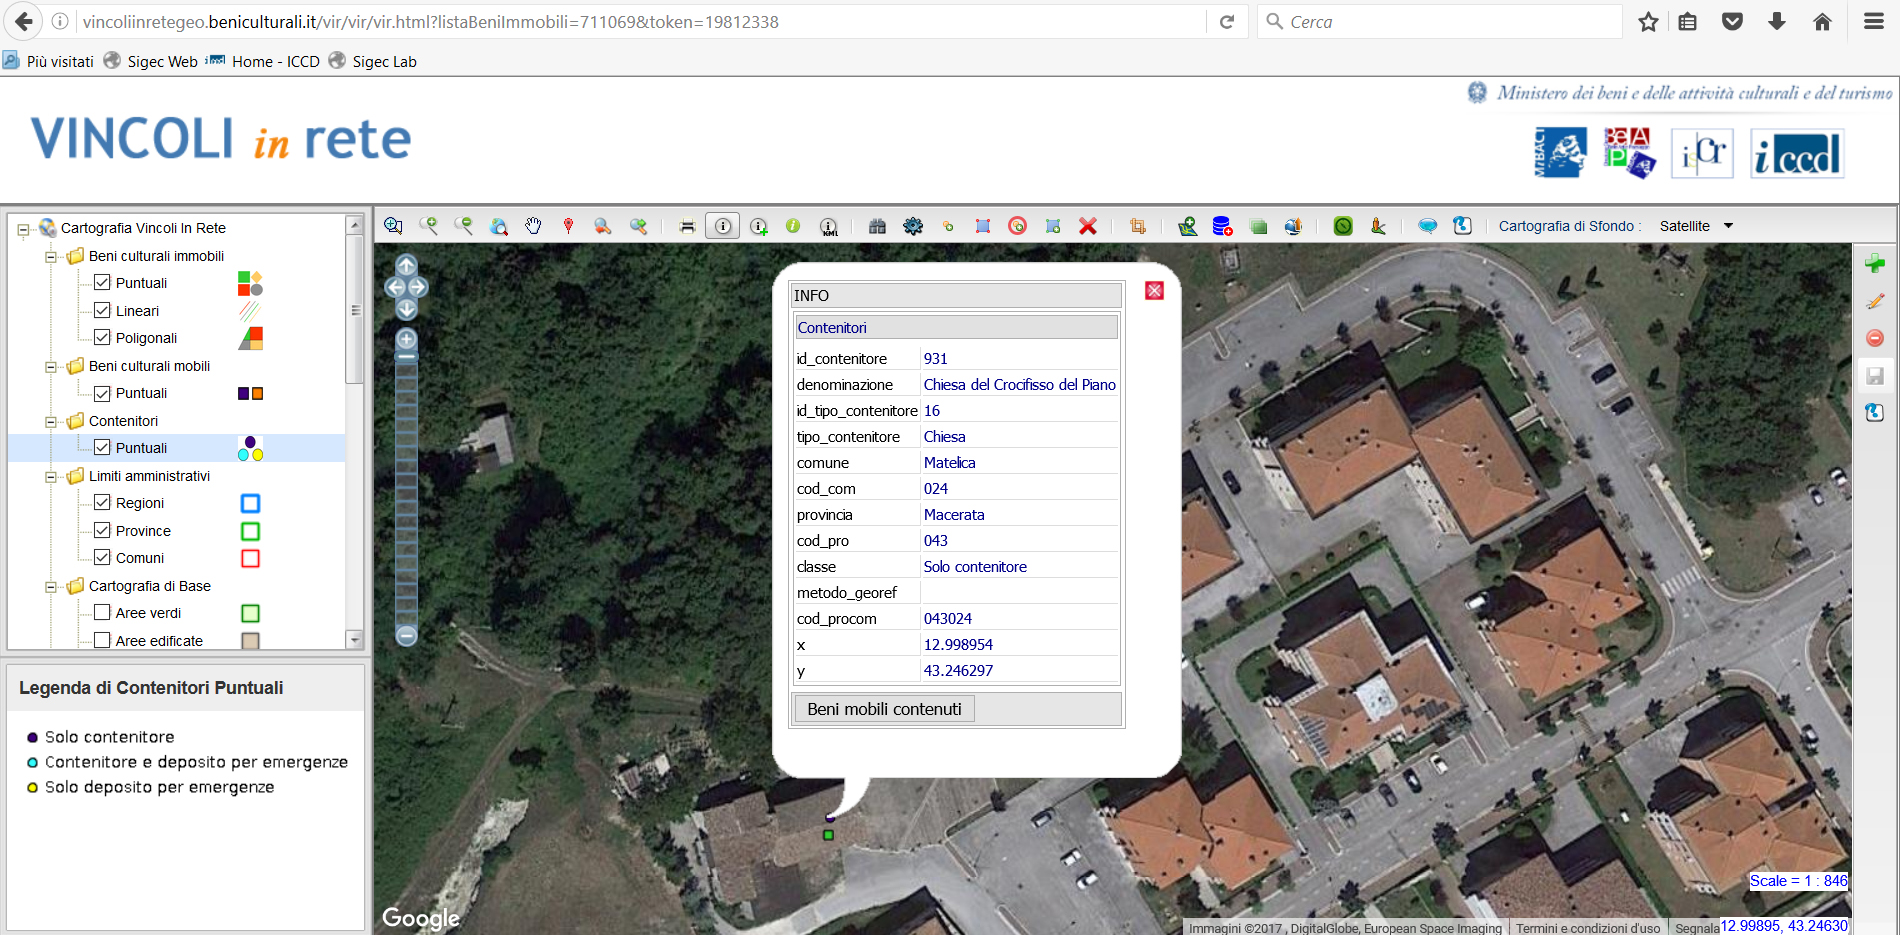This screenshot has height=935, width=1900.
Task: Open the binoculars search tool
Action: click(877, 226)
